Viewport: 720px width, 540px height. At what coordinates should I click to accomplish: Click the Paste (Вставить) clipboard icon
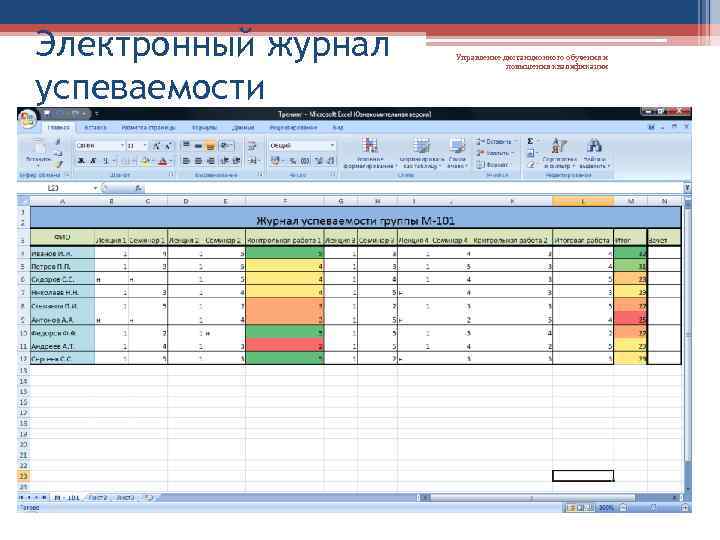[39, 148]
